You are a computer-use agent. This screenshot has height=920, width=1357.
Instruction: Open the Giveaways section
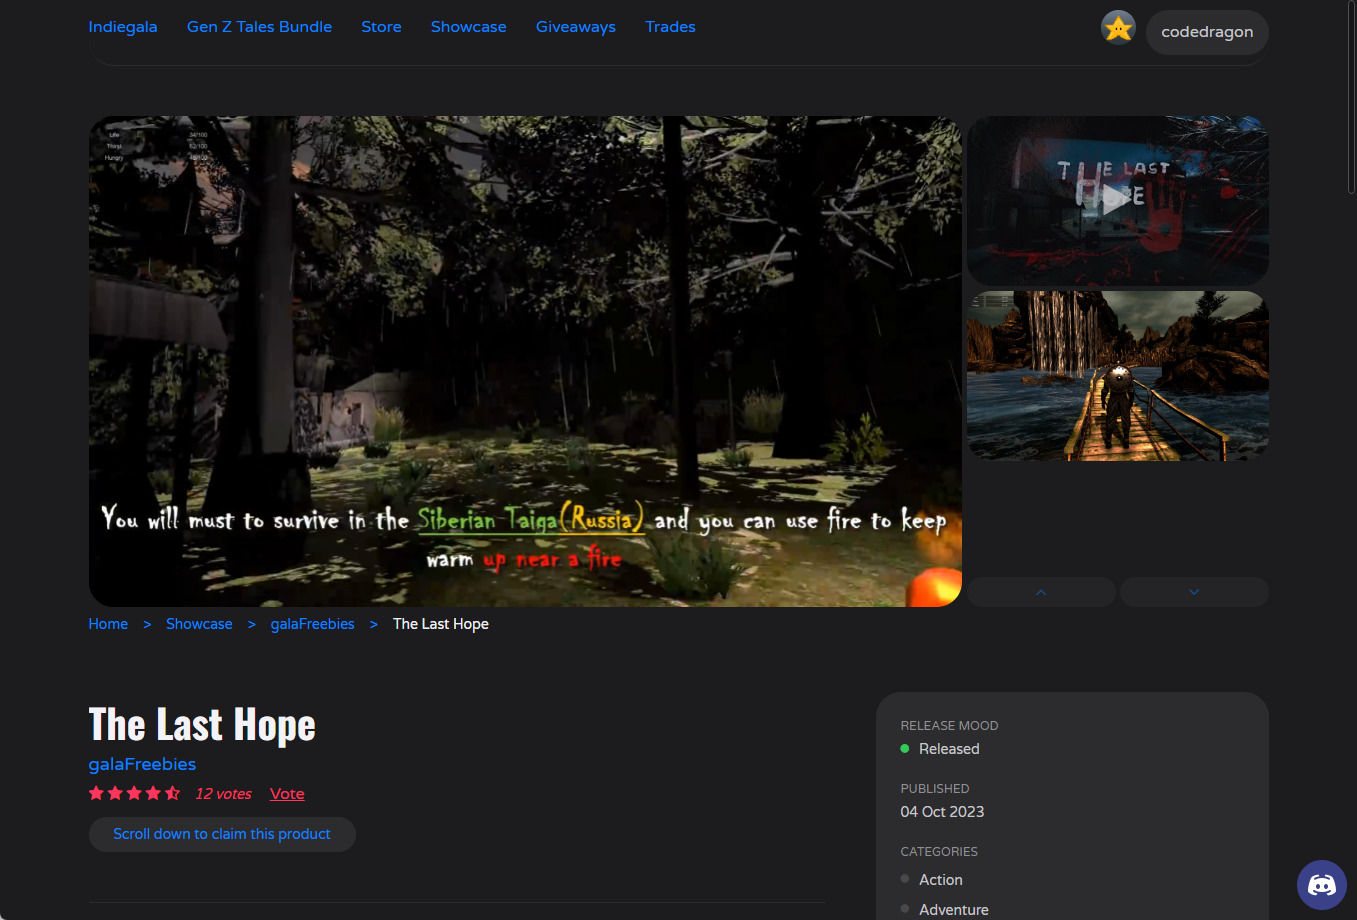576,27
